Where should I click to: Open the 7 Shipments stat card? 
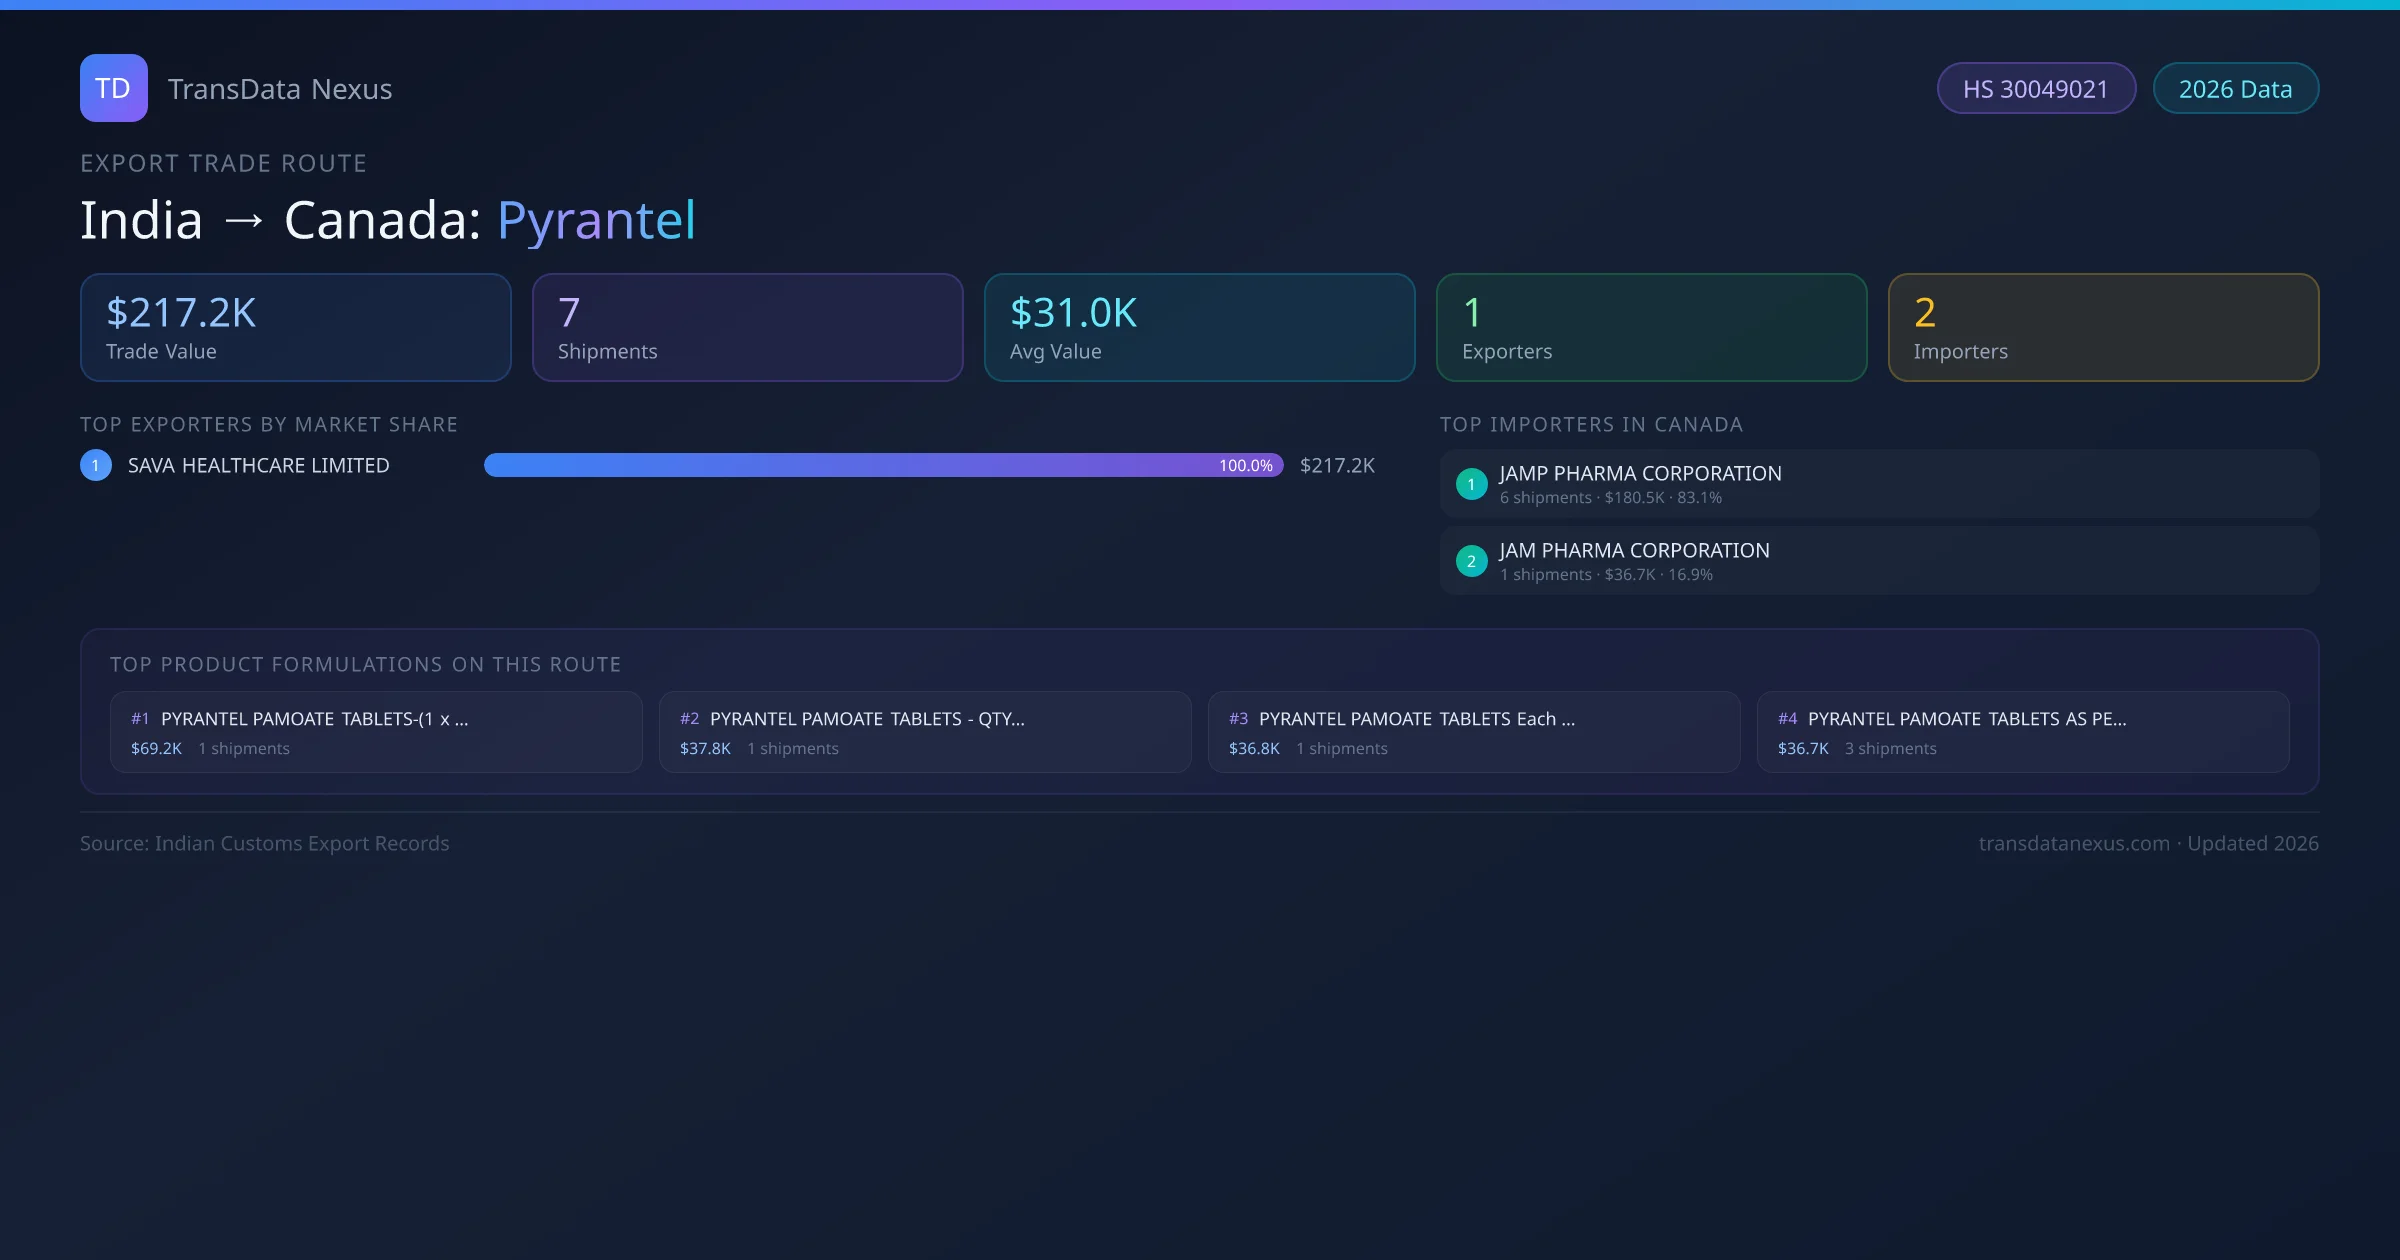coord(747,328)
